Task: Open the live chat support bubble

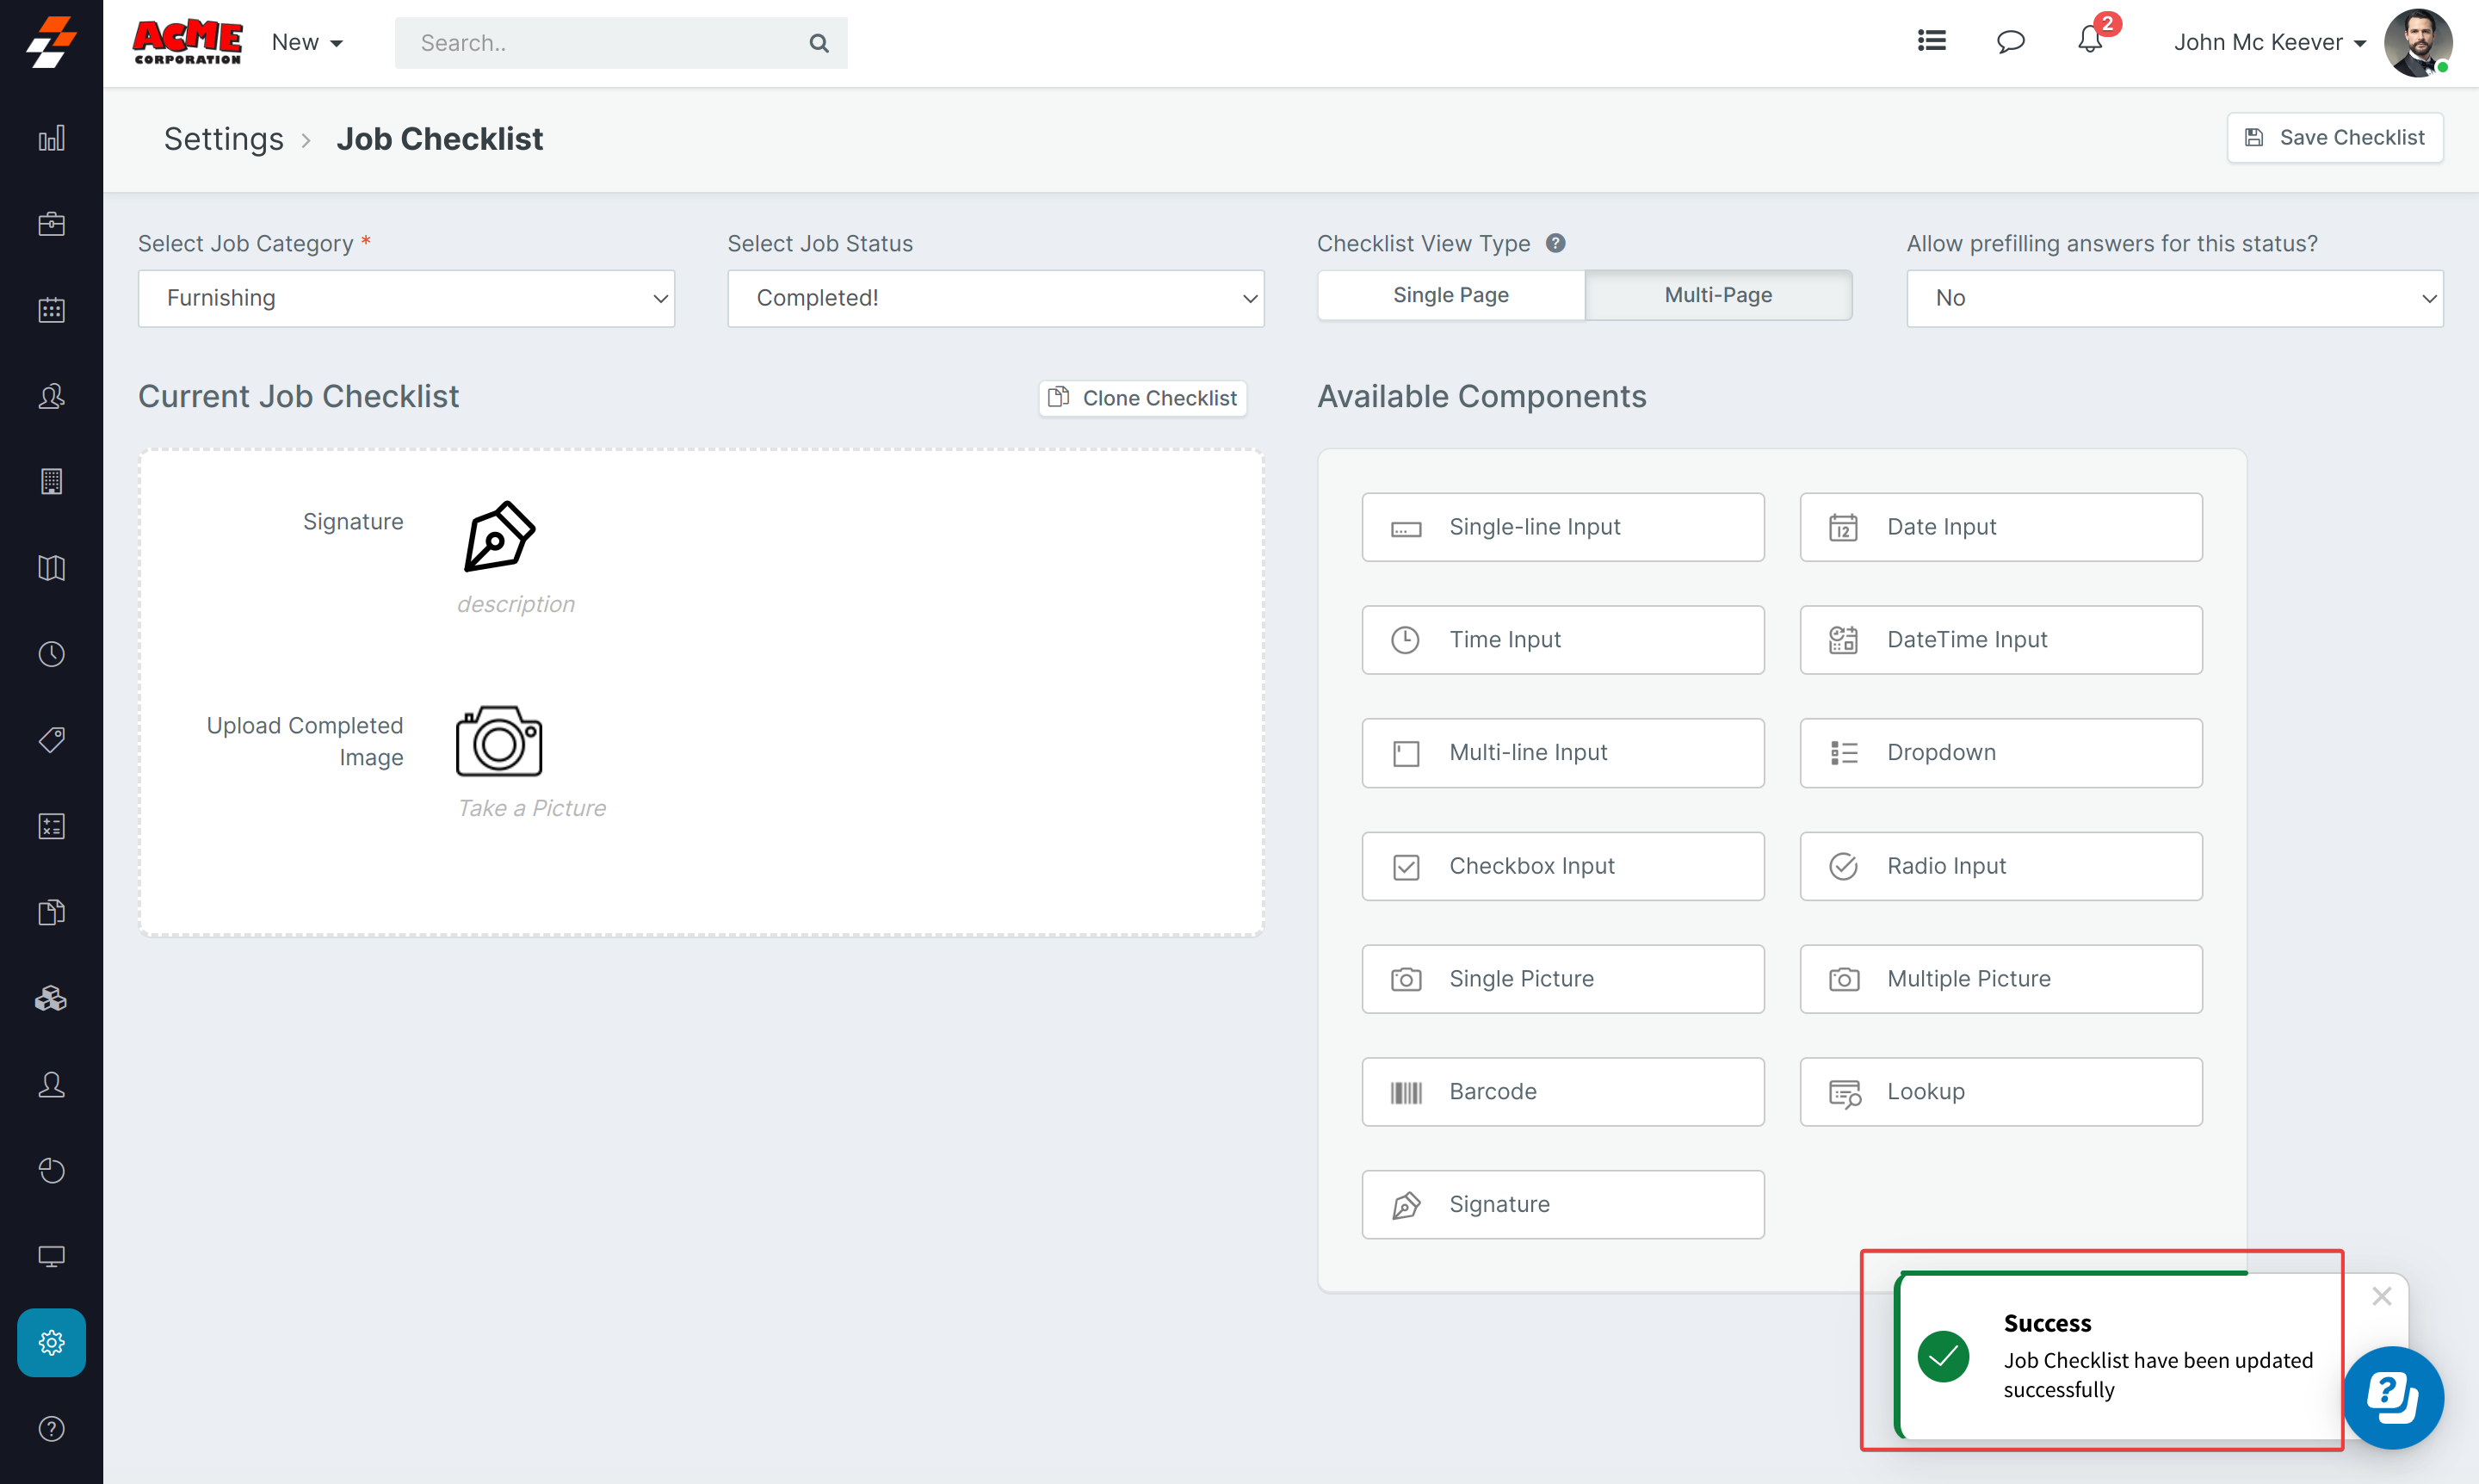Action: point(2393,1397)
